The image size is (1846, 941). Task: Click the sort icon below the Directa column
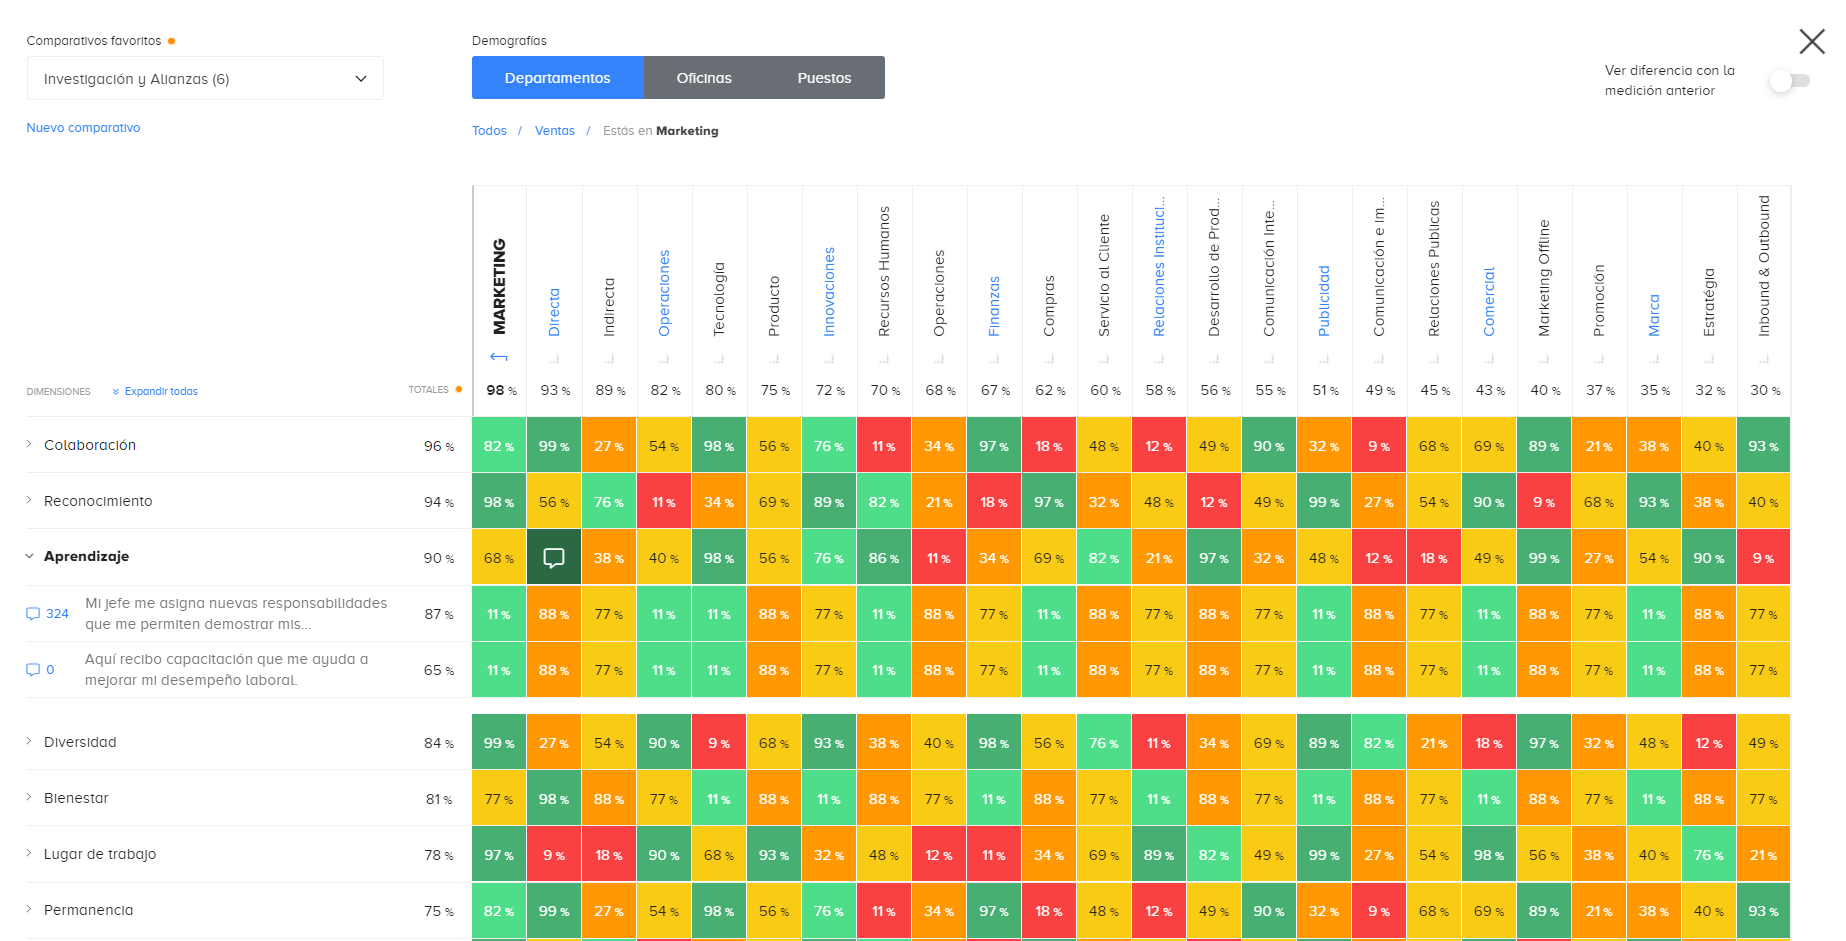(x=553, y=356)
